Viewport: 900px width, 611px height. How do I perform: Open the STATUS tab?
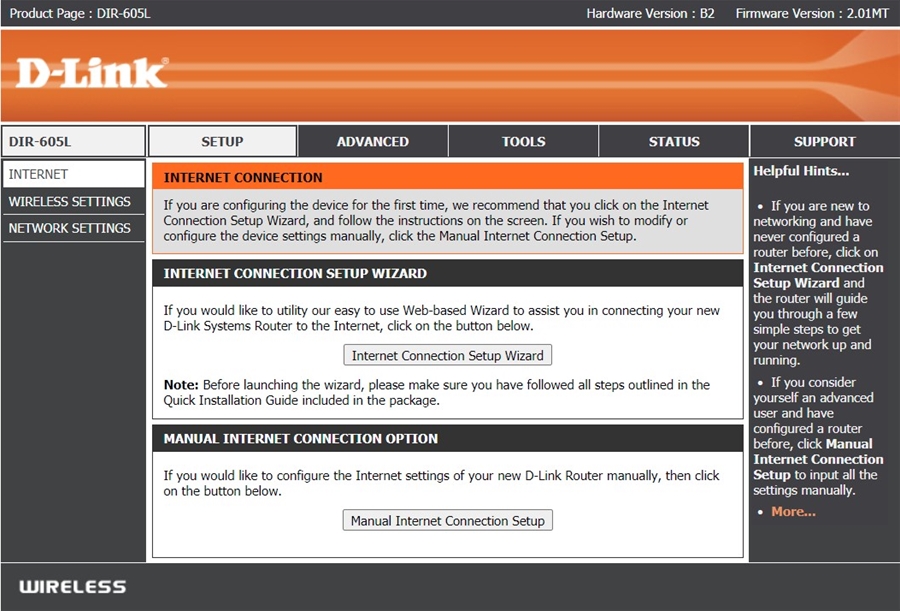(x=674, y=141)
